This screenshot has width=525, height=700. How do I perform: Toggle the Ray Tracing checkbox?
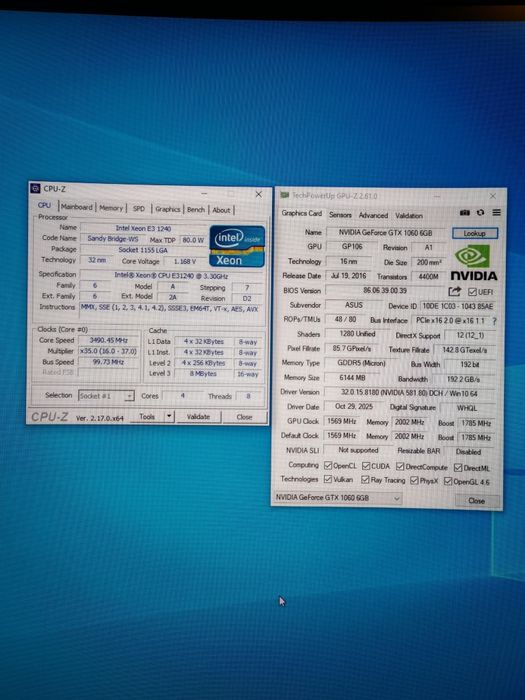[x=365, y=480]
